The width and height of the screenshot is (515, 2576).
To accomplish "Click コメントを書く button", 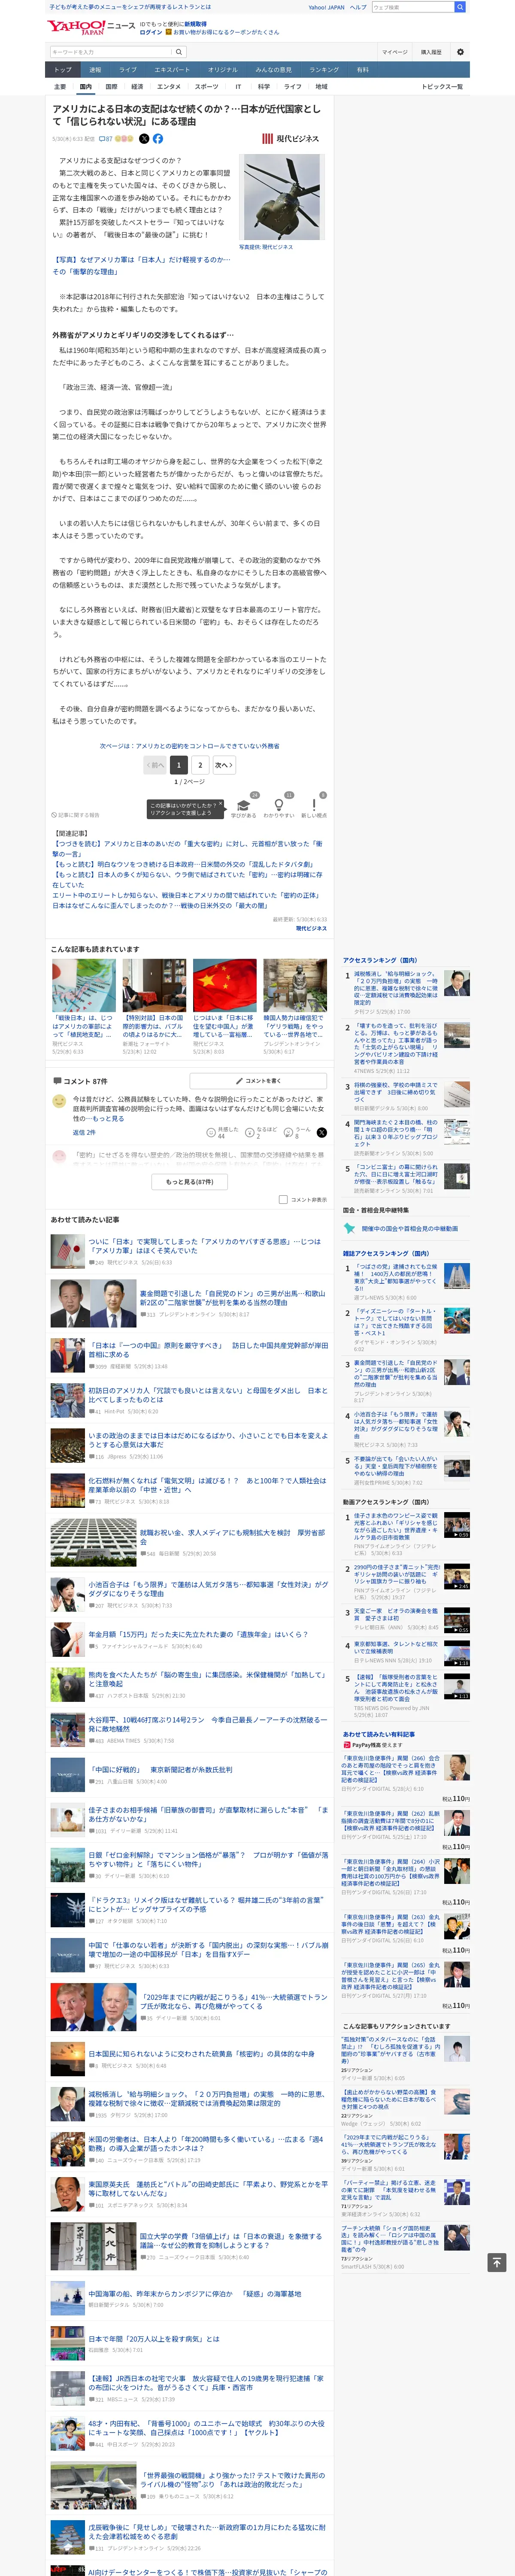I will click(258, 1081).
